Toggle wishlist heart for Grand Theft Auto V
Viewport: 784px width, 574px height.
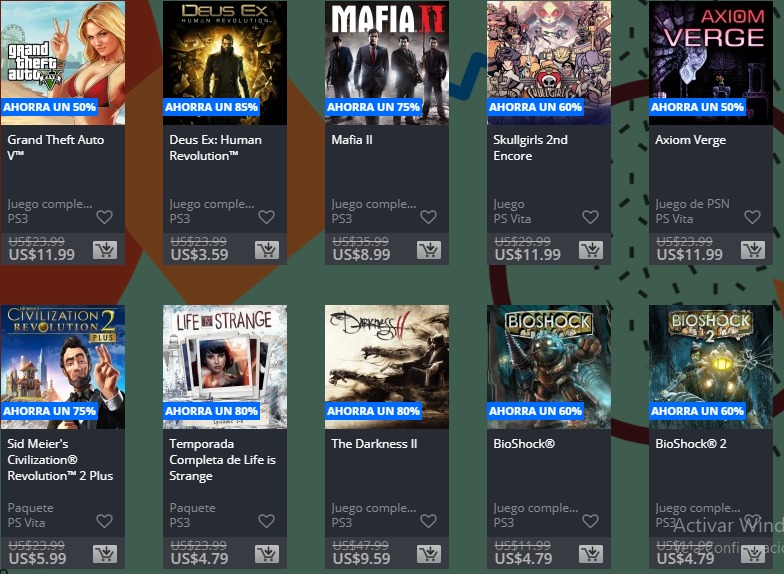click(x=104, y=217)
